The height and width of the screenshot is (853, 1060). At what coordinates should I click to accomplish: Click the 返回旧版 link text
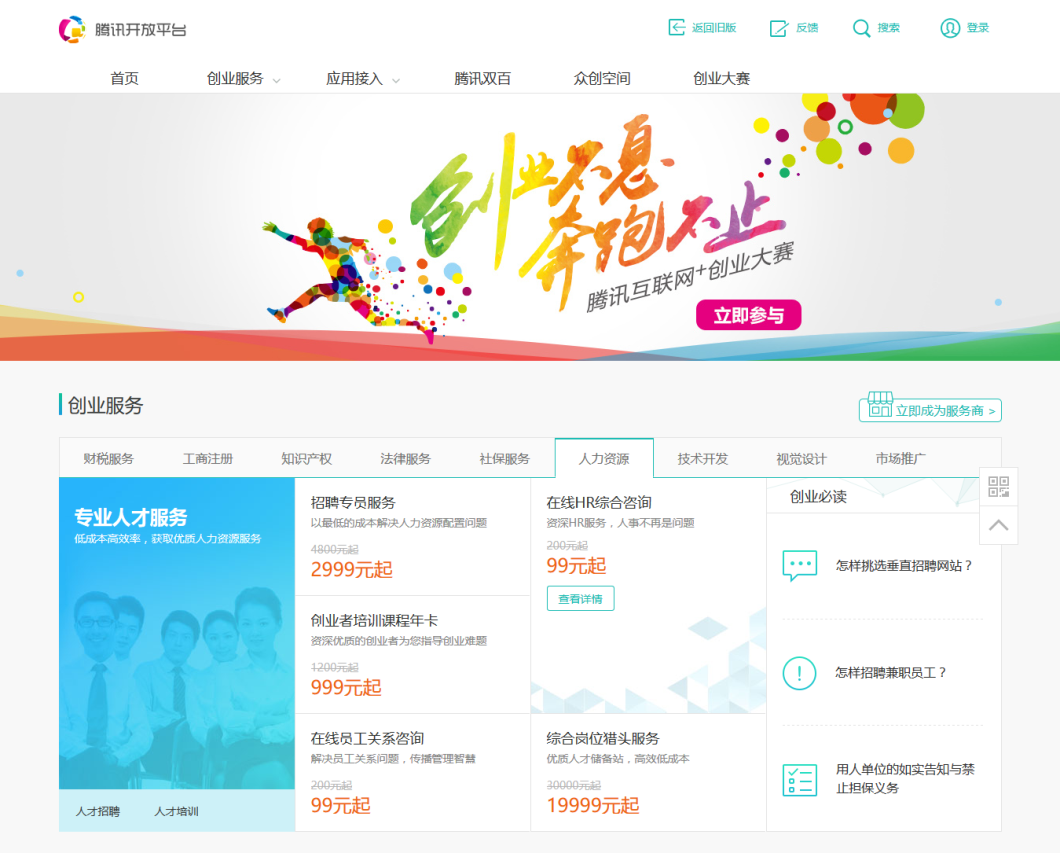click(x=714, y=28)
